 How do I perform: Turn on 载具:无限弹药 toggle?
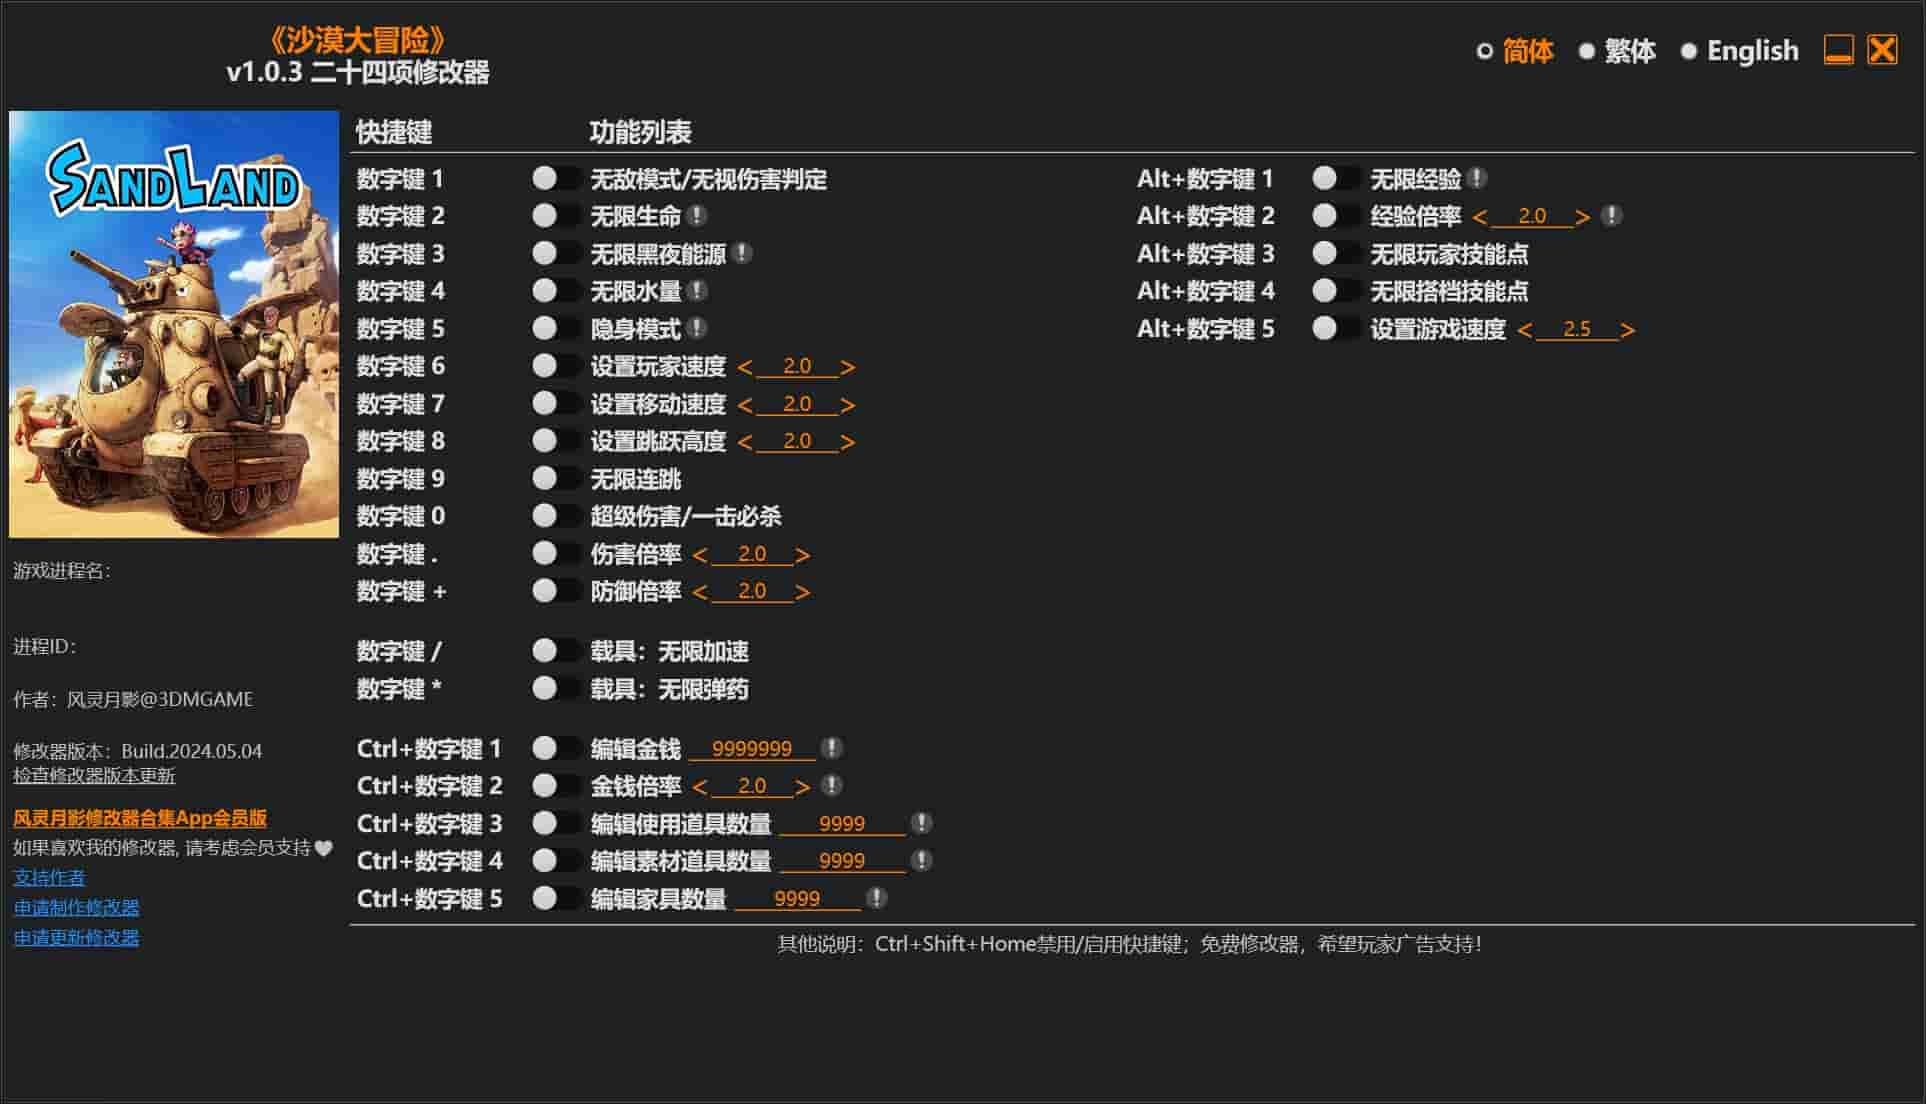coord(556,689)
